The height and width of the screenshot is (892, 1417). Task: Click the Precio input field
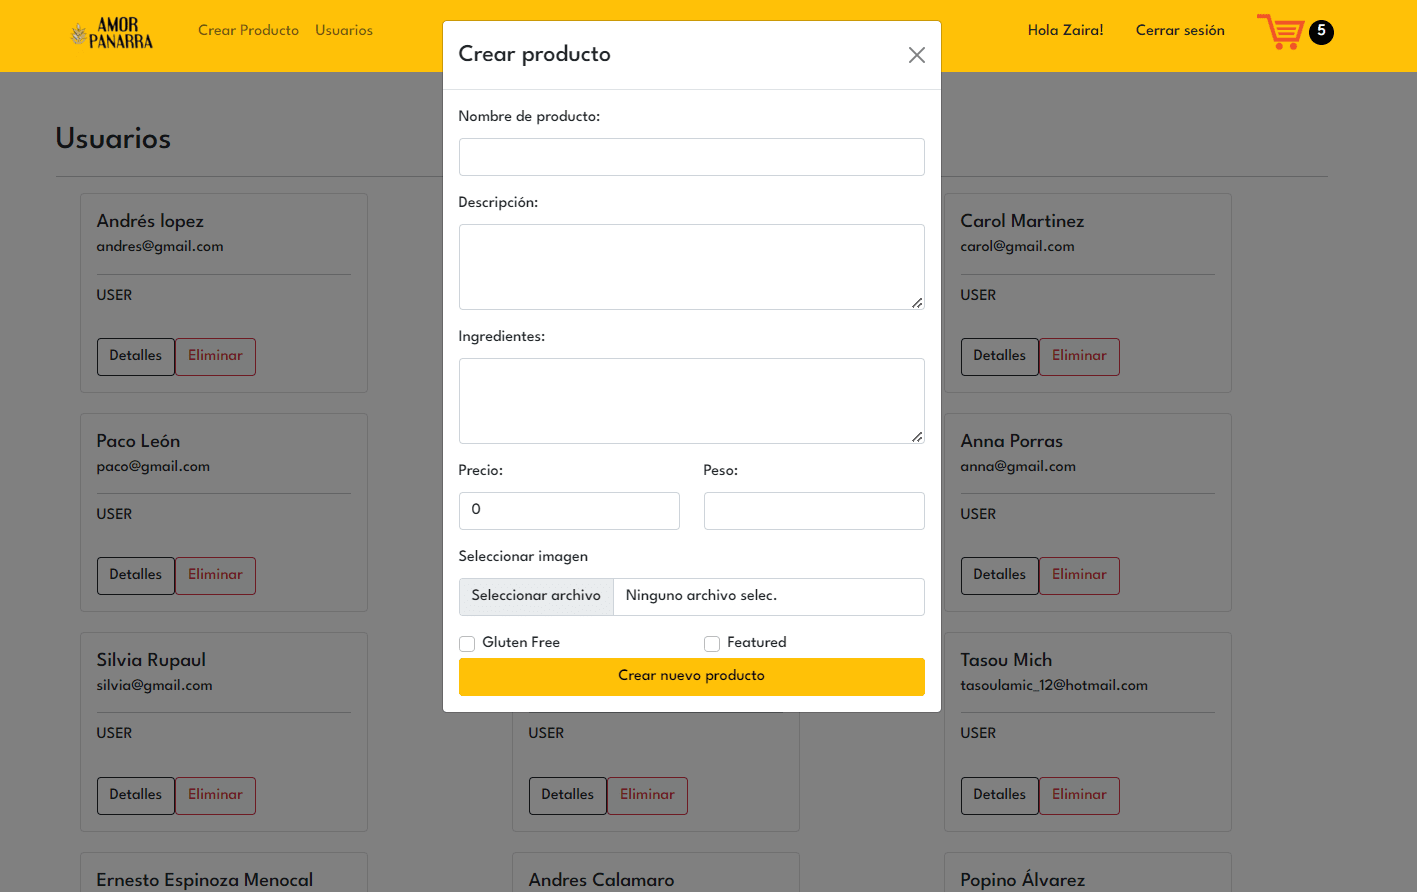click(569, 511)
